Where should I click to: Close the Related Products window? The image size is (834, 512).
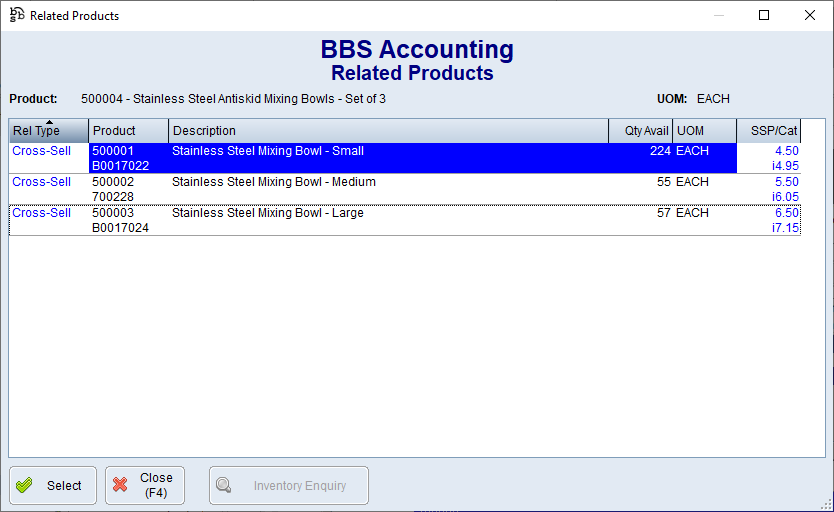pos(810,15)
